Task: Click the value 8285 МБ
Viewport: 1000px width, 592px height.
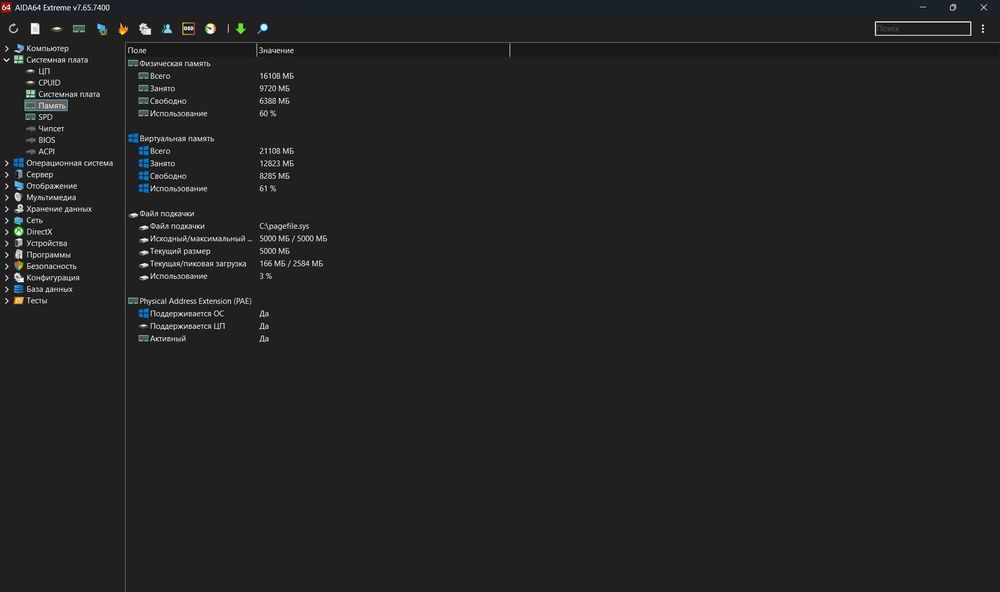Action: (274, 177)
